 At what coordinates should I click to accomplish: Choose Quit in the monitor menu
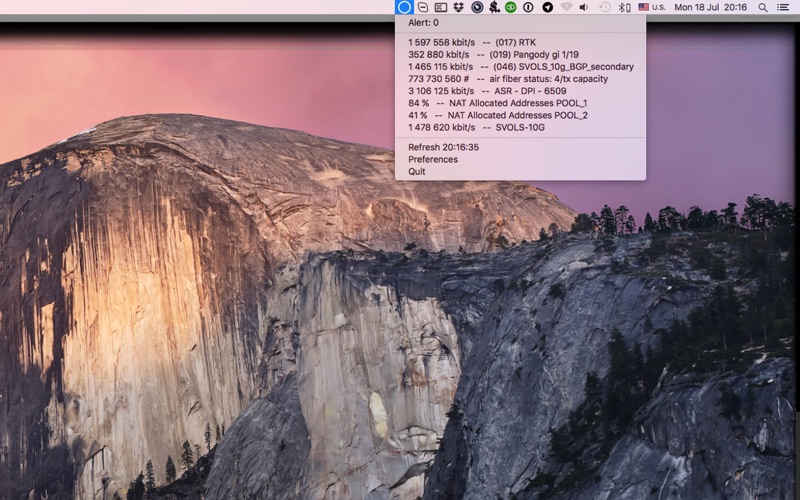520,171
